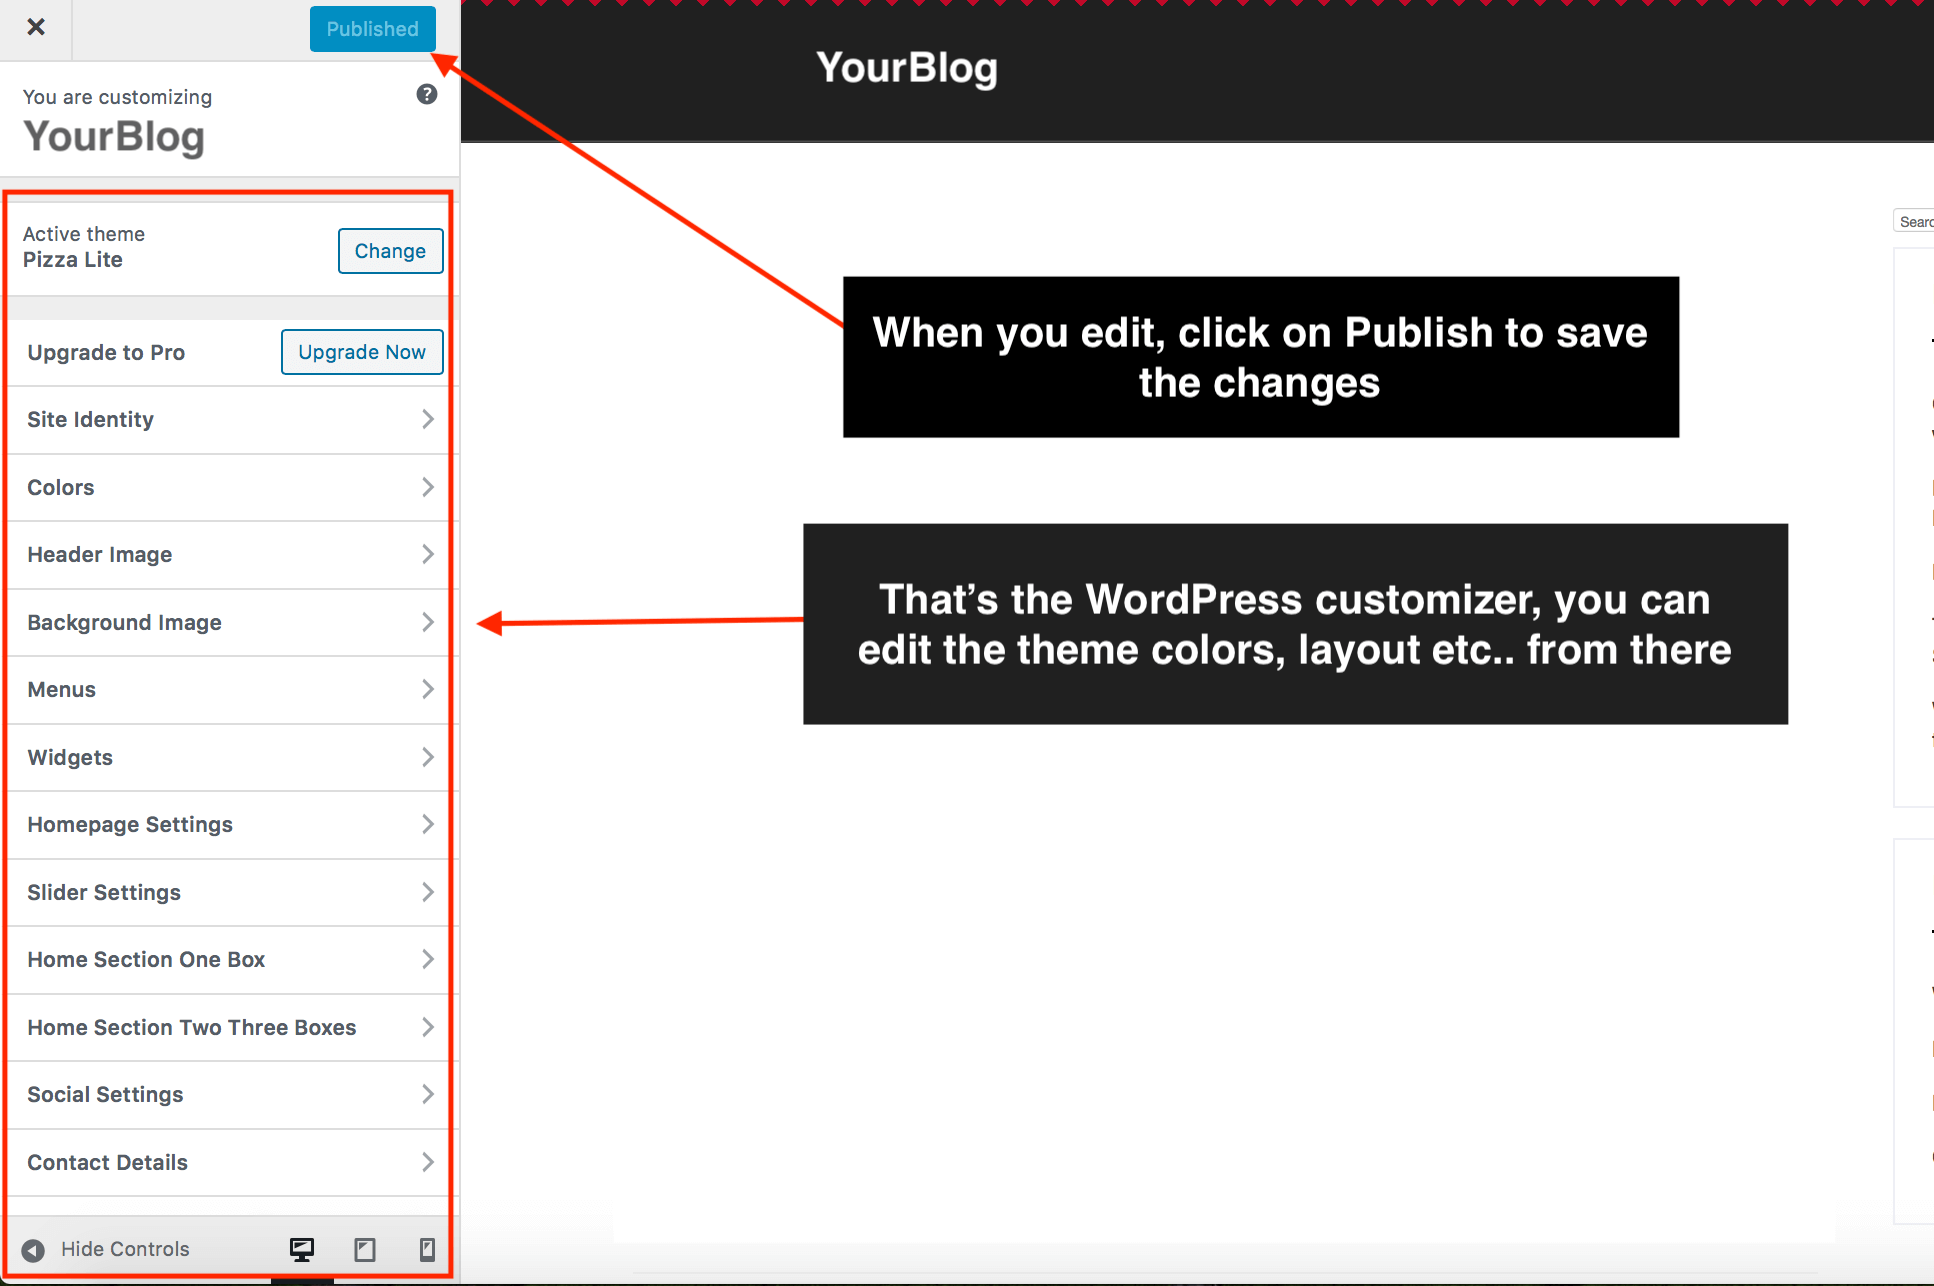Close the customizer with the X icon

(36, 27)
